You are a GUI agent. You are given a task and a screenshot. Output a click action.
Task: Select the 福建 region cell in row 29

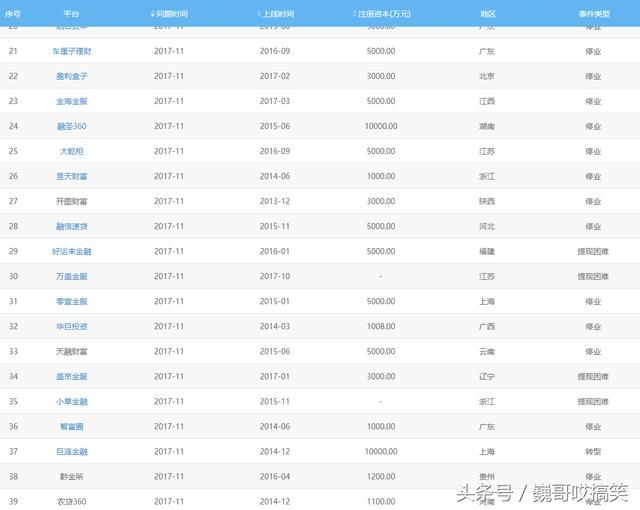pos(487,251)
